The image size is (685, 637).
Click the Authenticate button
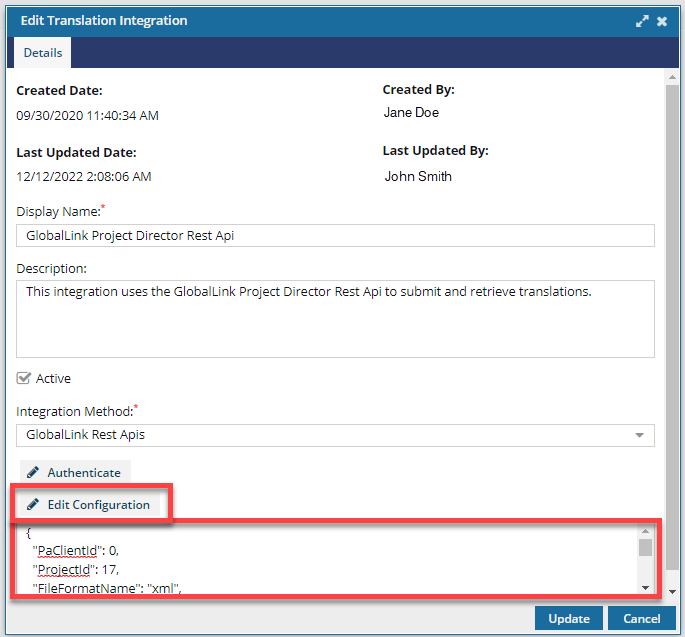point(75,472)
